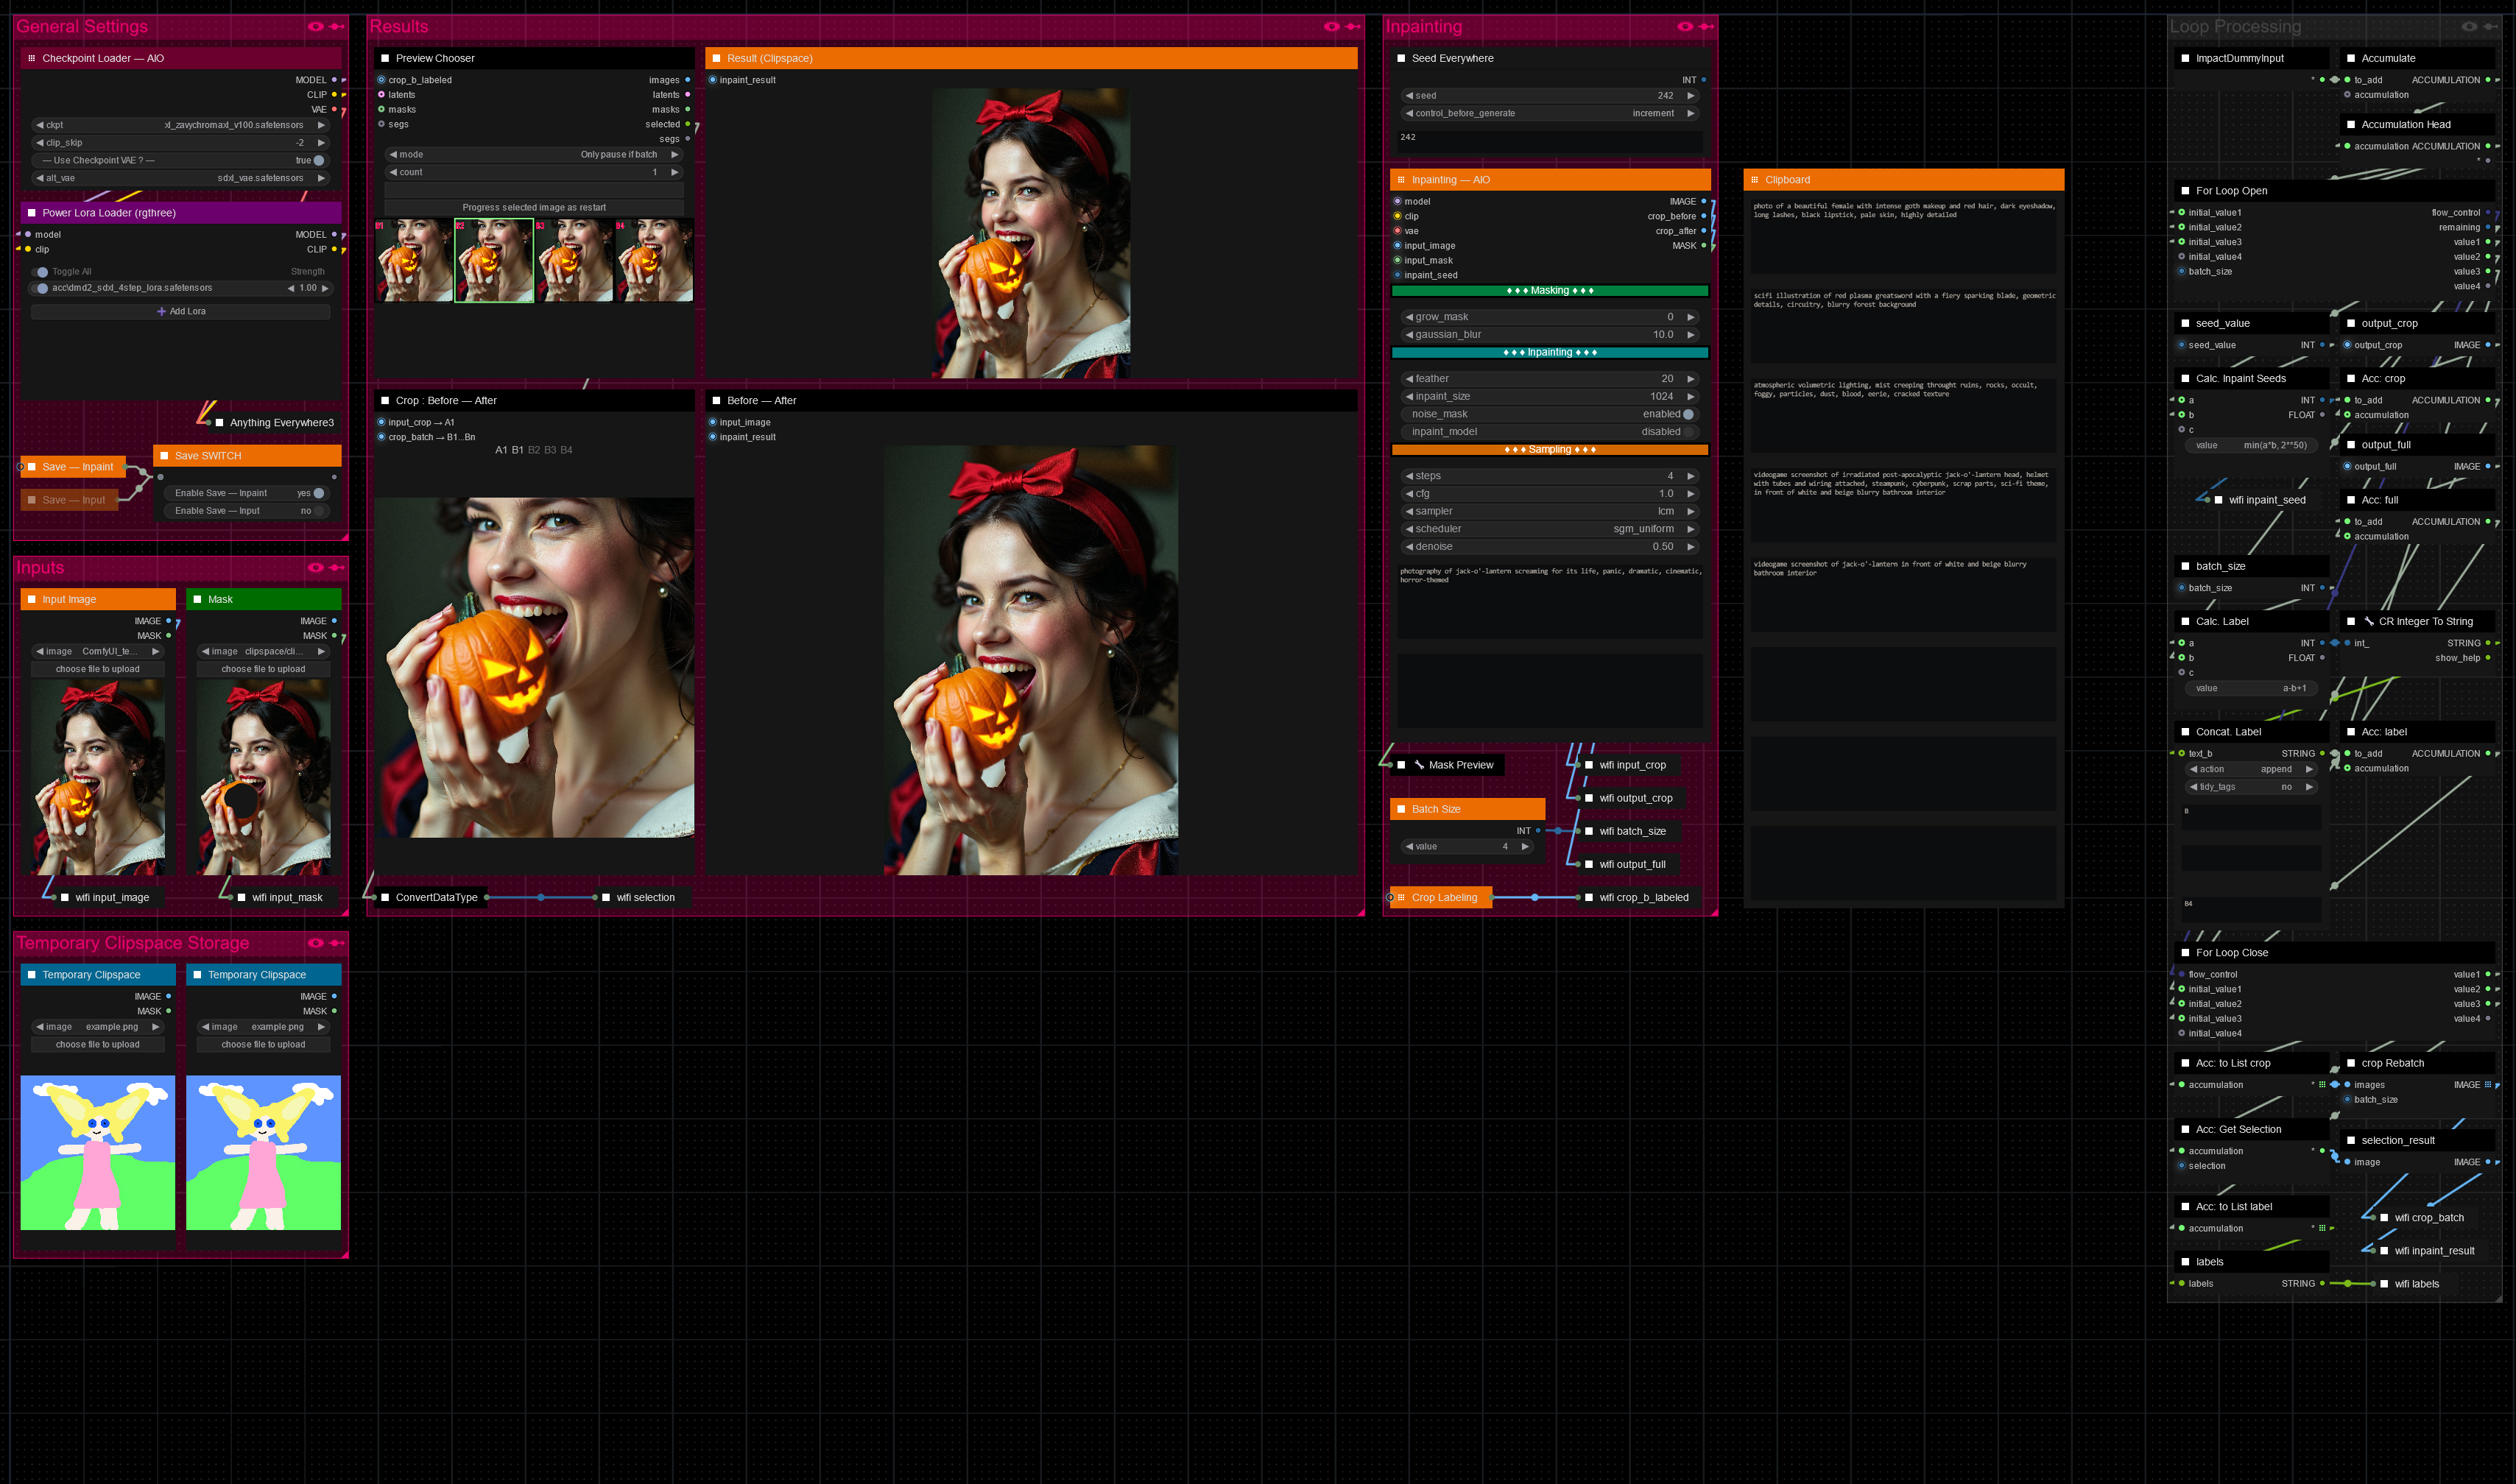Toggle Enable Save — Input switch
The height and width of the screenshot is (1484, 2516).
(x=318, y=511)
